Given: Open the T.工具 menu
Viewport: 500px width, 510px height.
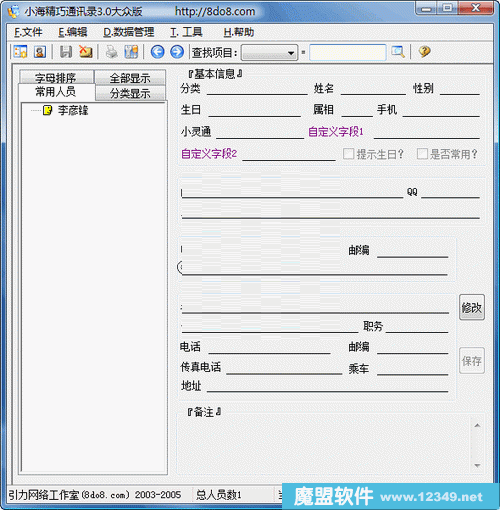Looking at the screenshot, I should point(186,32).
